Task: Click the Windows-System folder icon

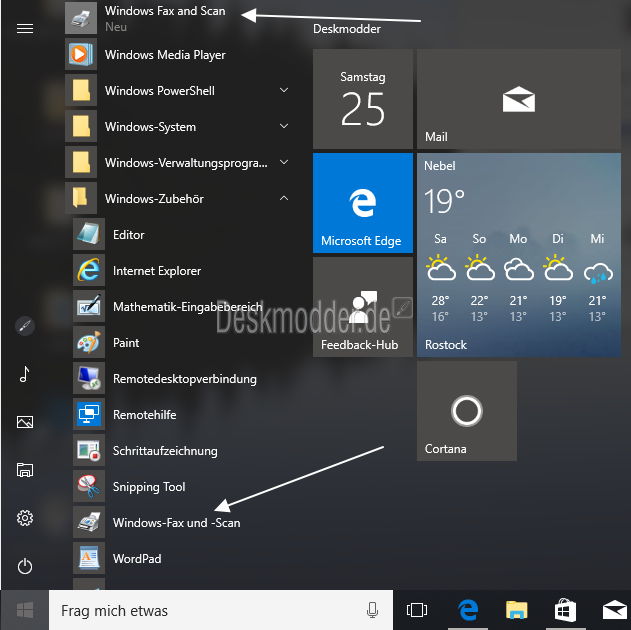Action: point(81,126)
